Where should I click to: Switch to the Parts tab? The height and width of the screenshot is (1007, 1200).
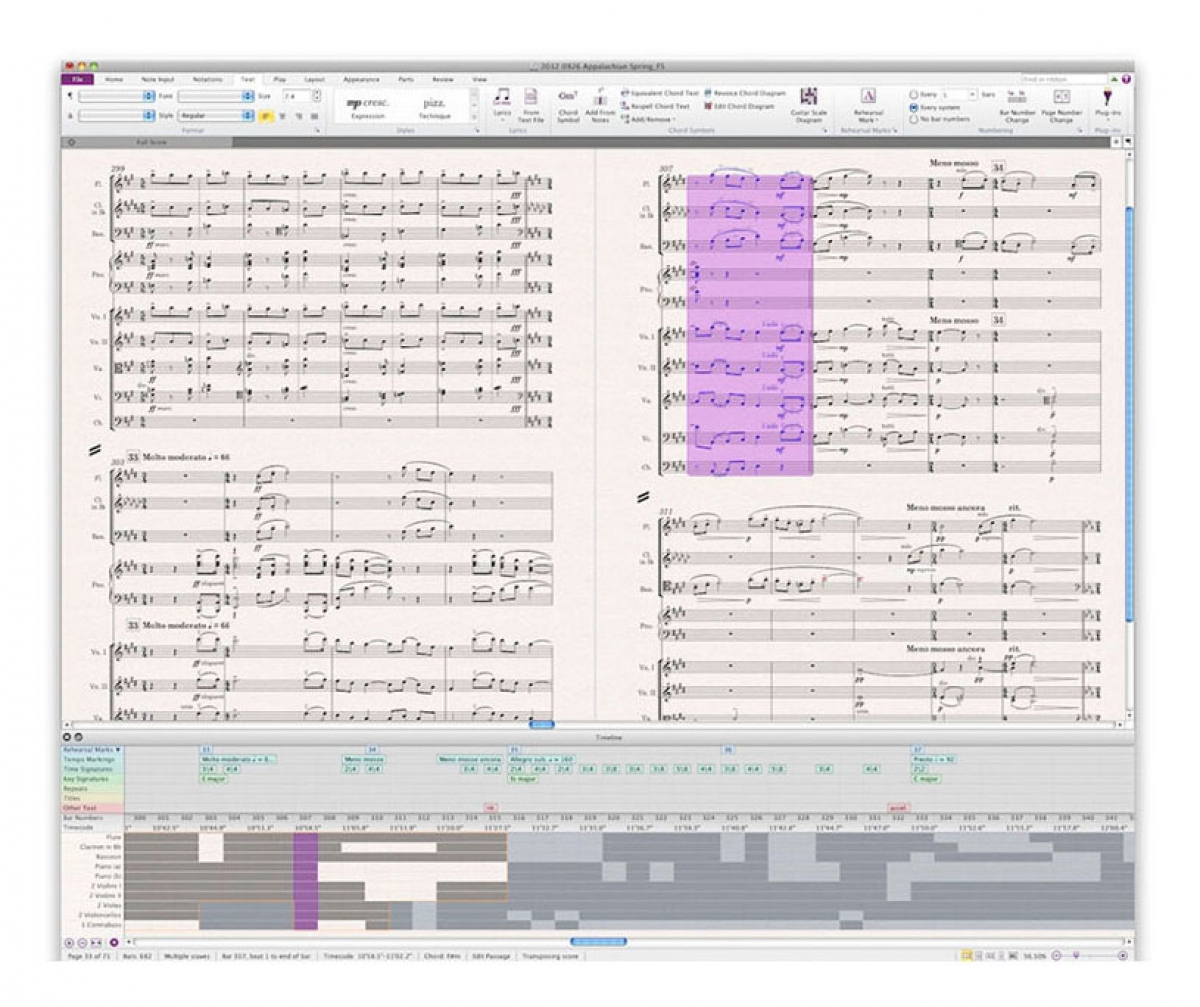click(x=406, y=78)
